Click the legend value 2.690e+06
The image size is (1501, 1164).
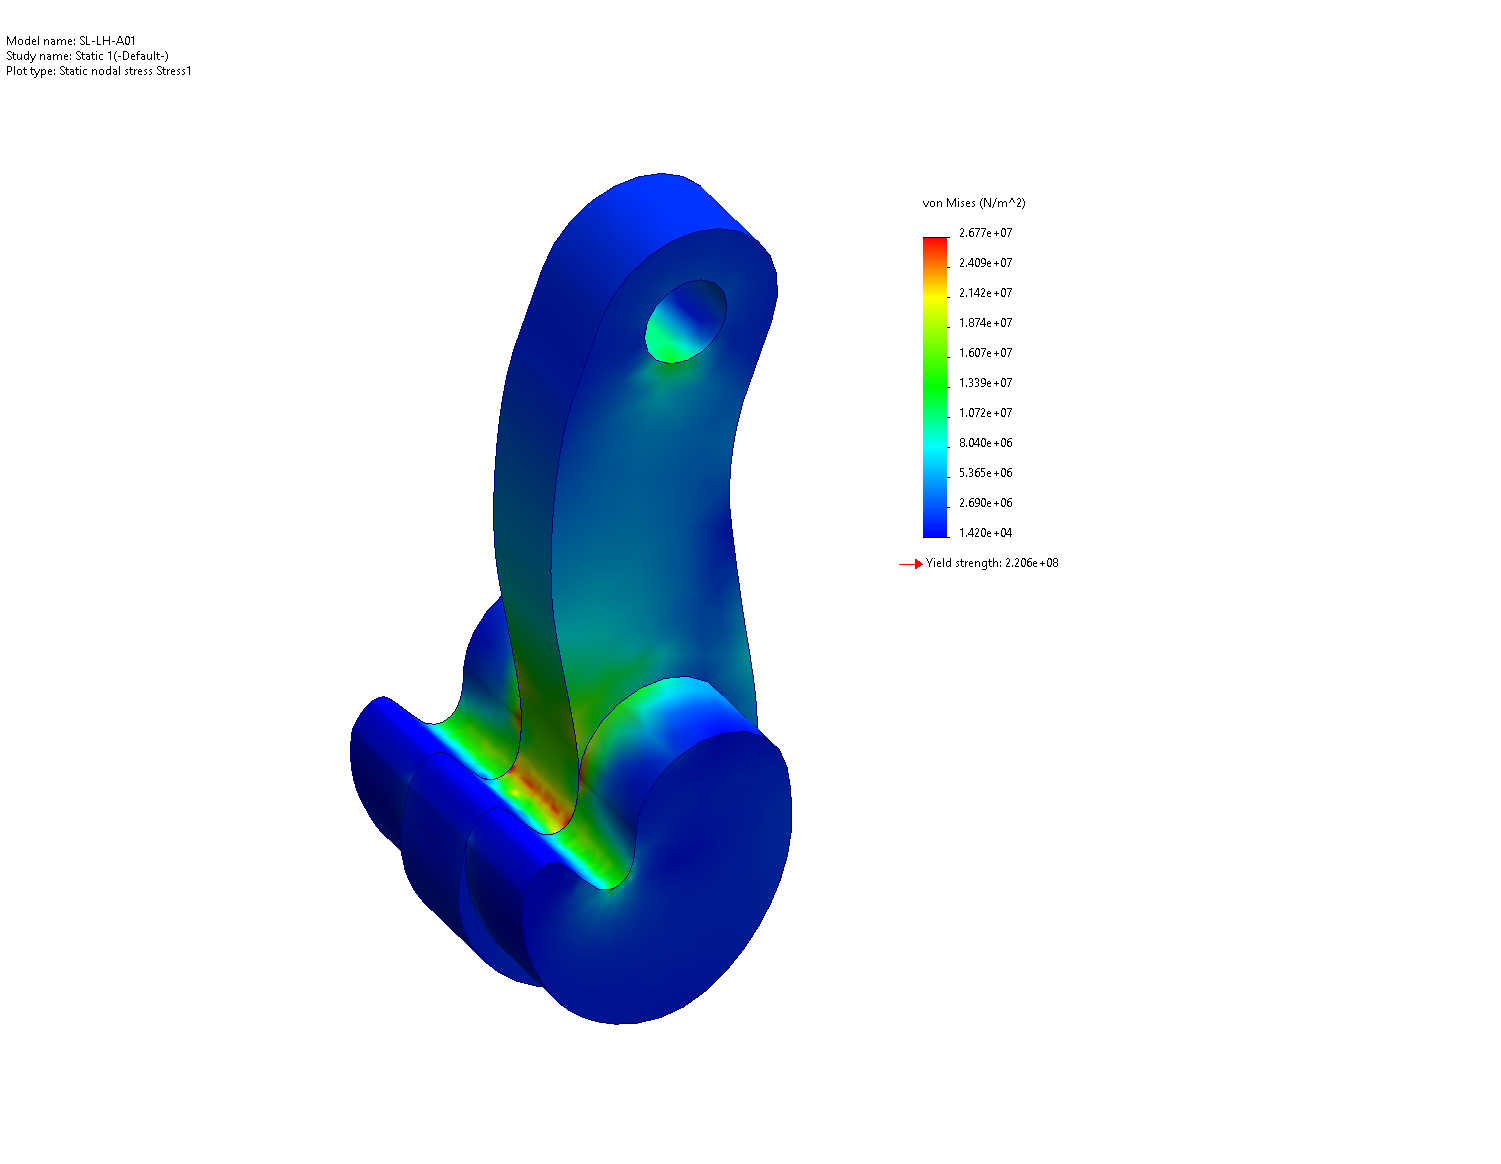(986, 503)
